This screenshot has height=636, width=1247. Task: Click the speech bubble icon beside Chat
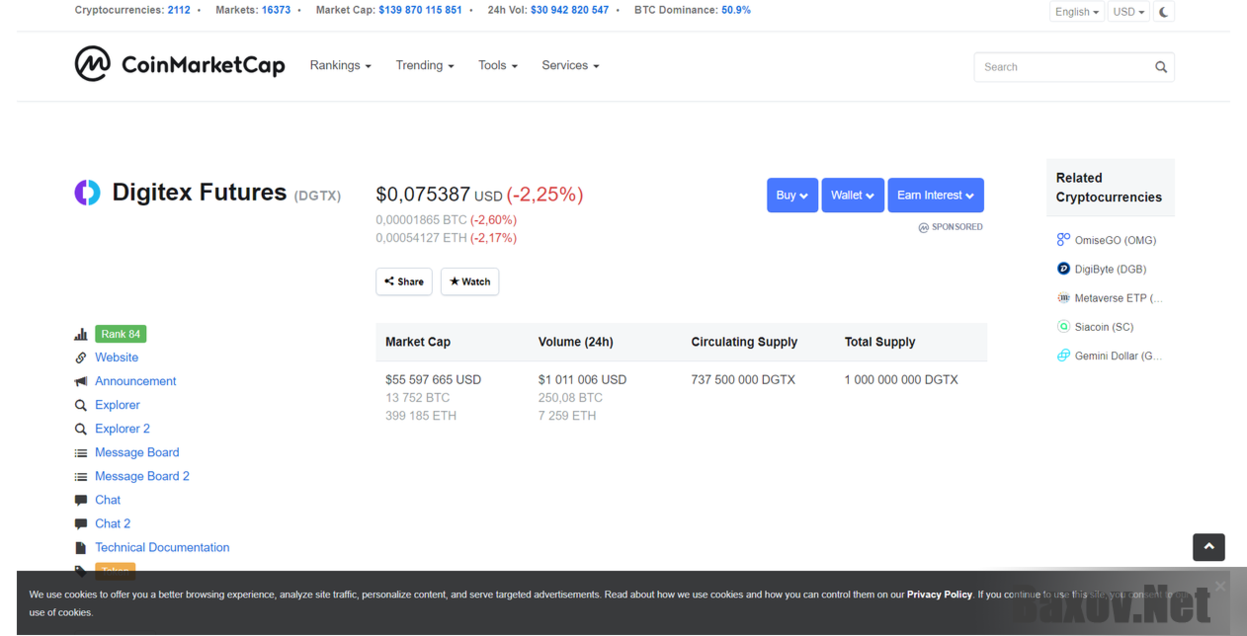[81, 500]
